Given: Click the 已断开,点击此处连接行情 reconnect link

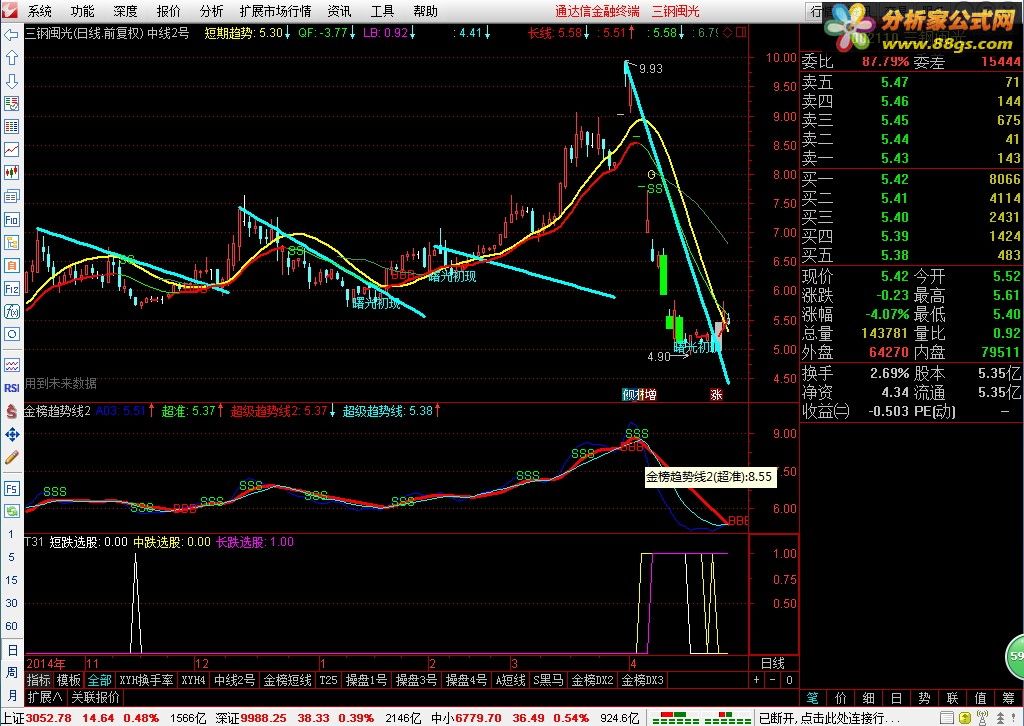Looking at the screenshot, I should pos(829,718).
